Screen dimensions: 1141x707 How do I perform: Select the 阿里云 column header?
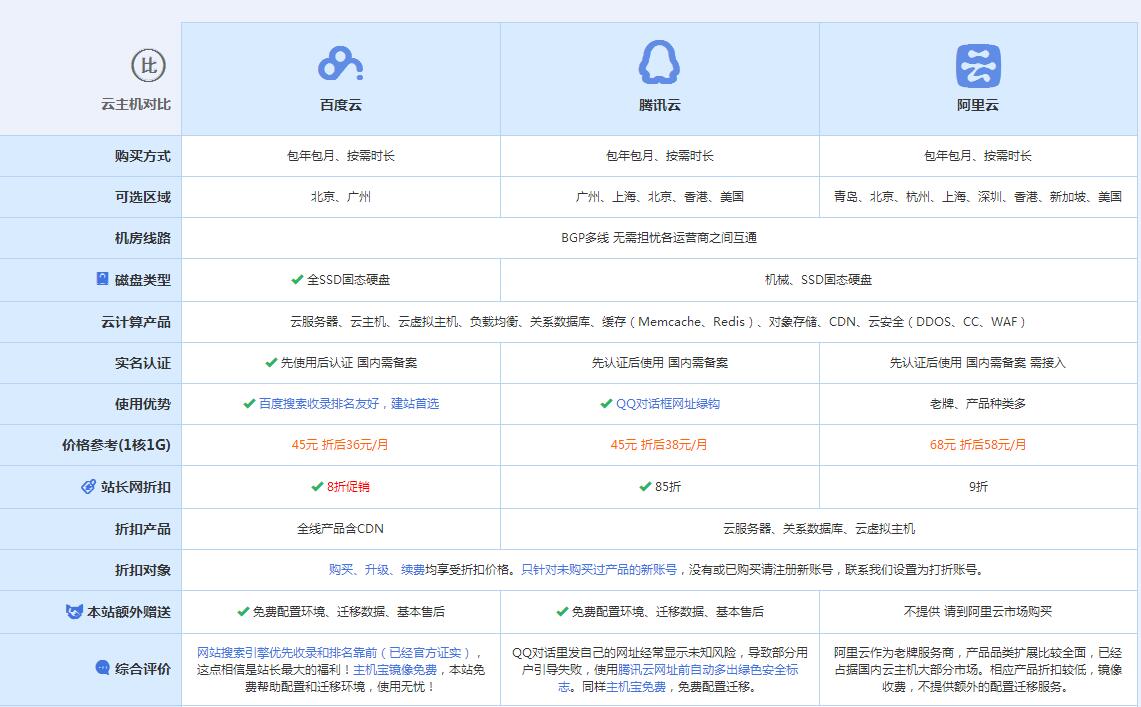(977, 102)
